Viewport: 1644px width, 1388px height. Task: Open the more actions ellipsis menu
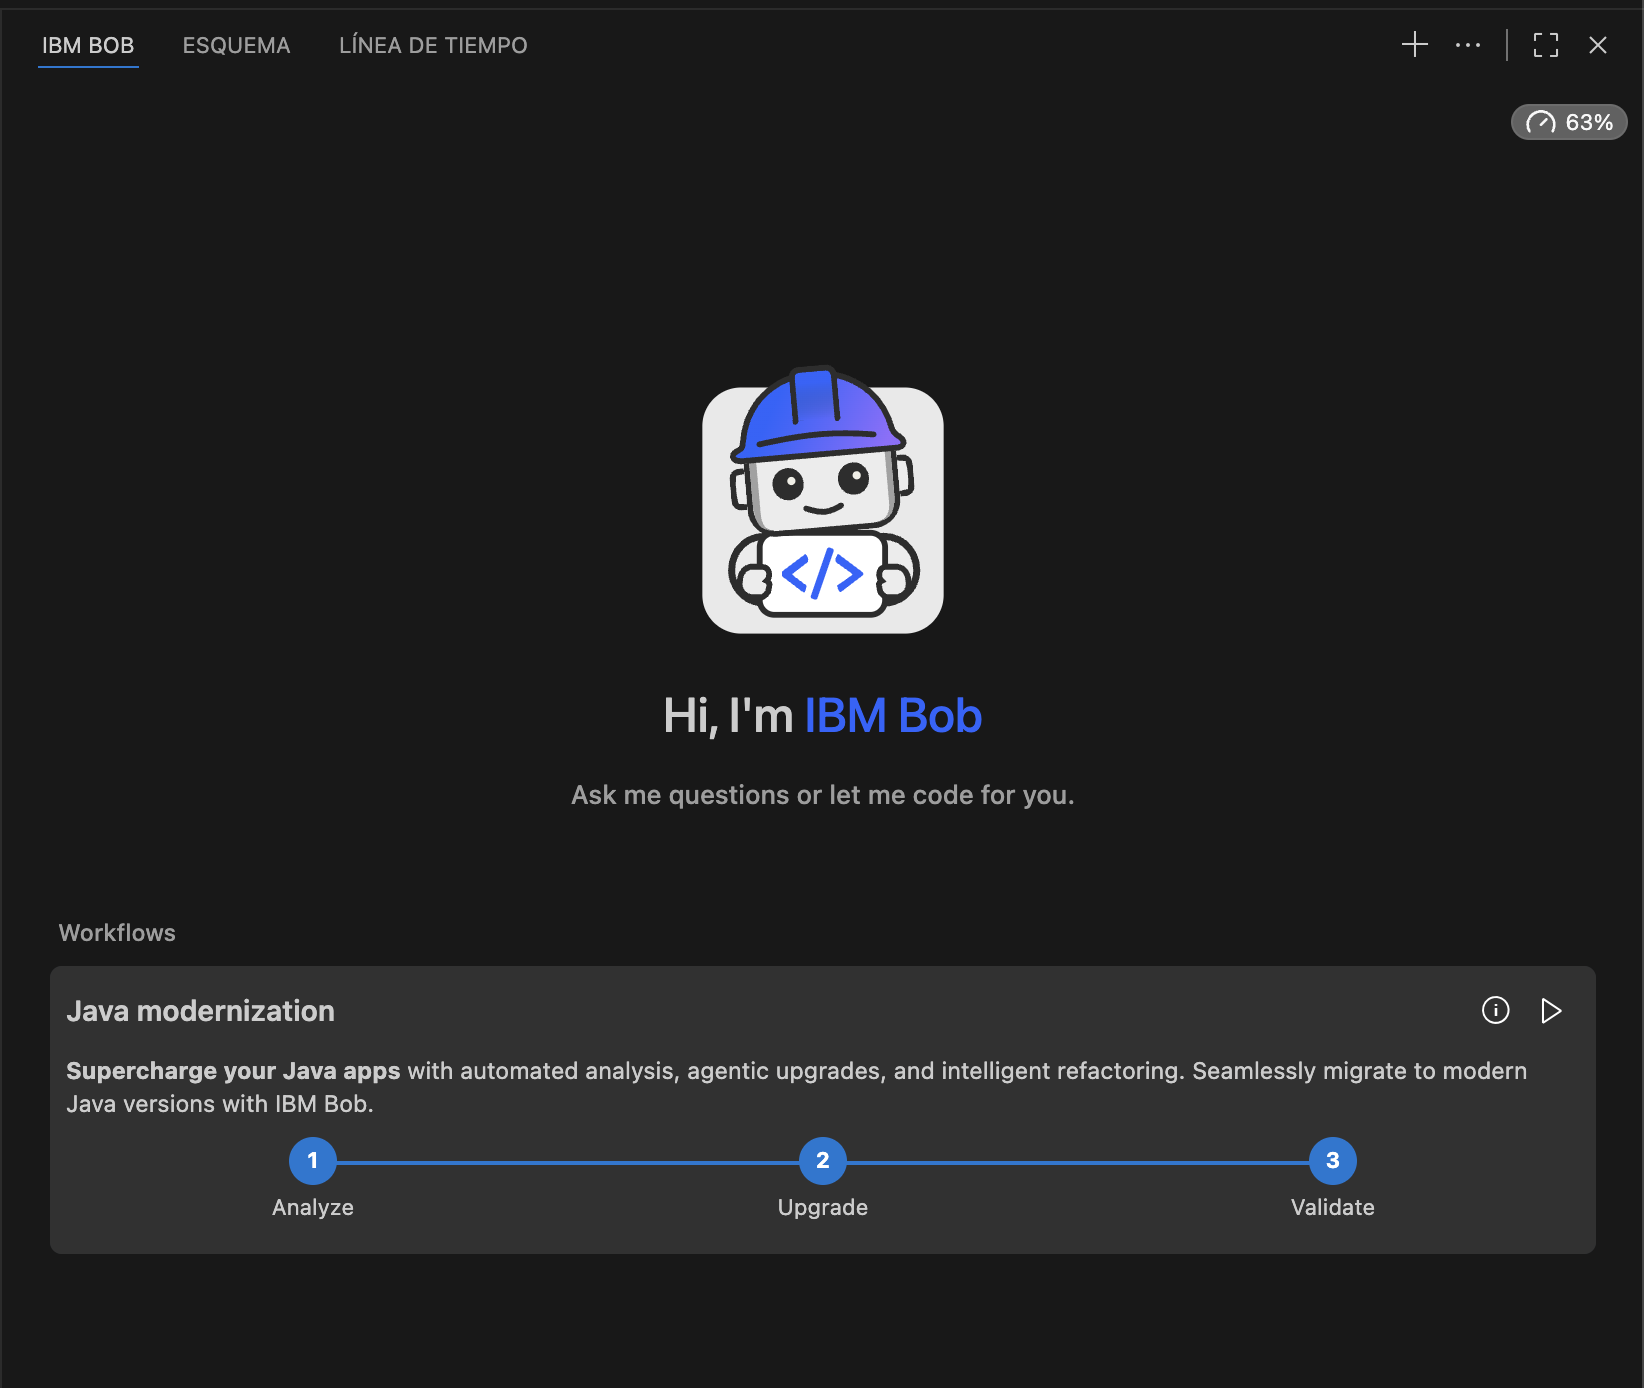click(x=1467, y=45)
